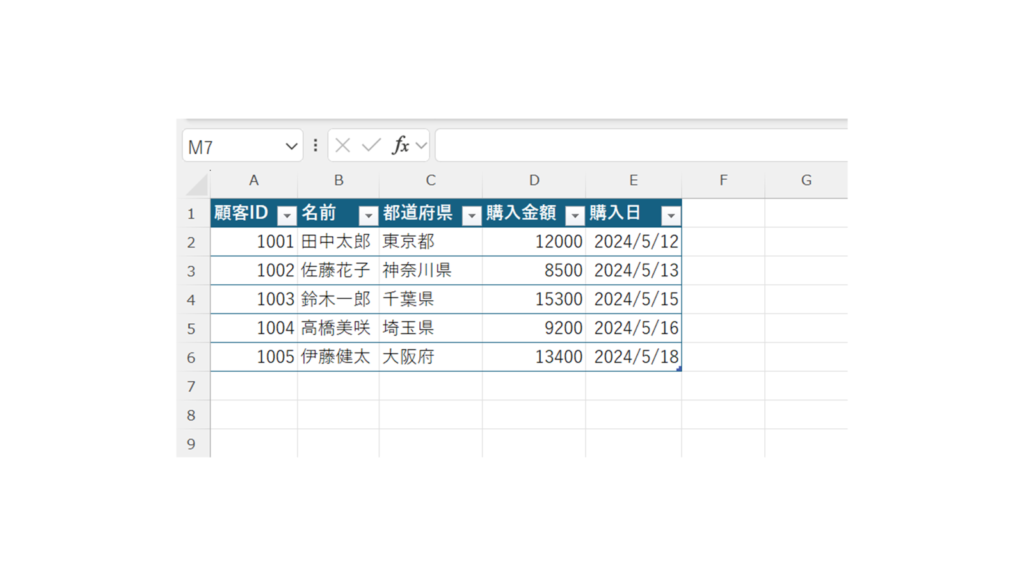Click the Cancel X icon in formula bar
1024x576 pixels.
point(342,146)
